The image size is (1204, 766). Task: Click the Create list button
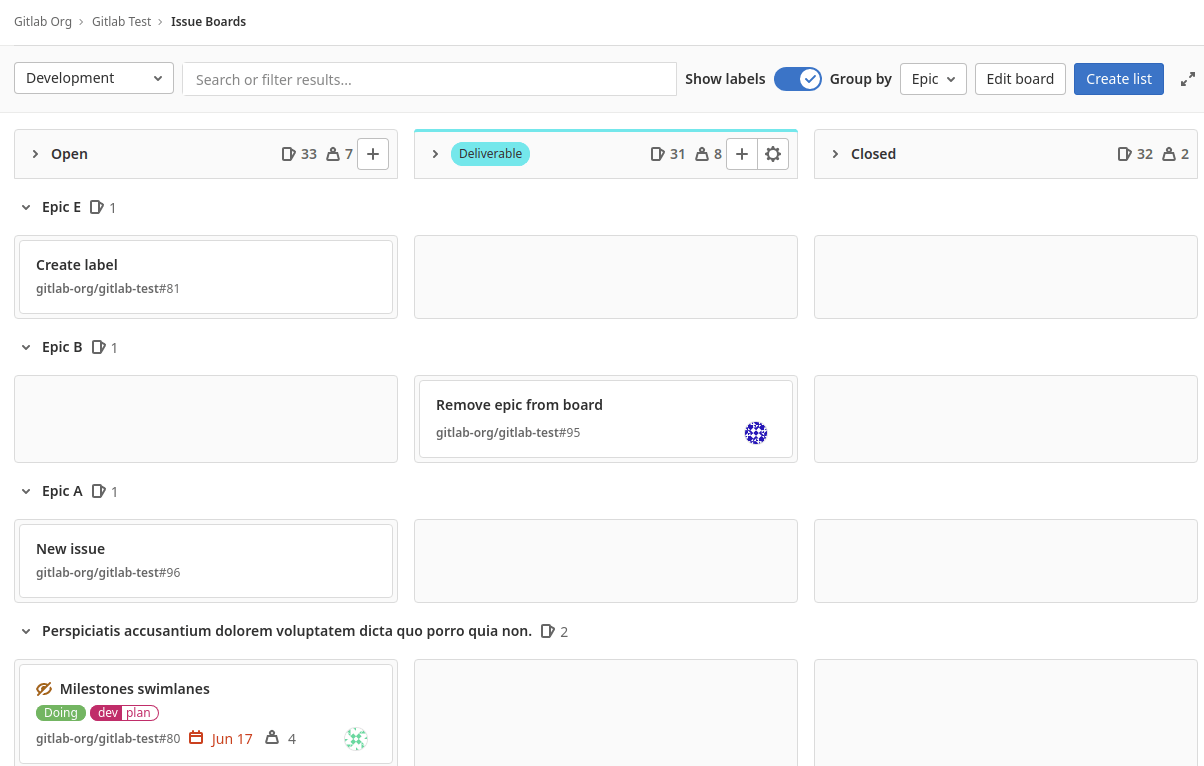(x=1118, y=79)
